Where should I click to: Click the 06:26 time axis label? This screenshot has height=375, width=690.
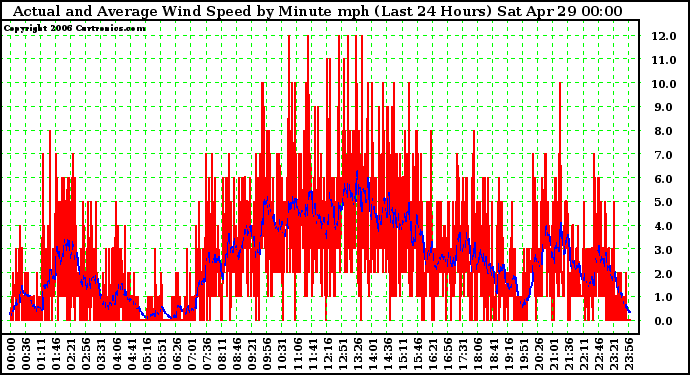click(x=176, y=354)
